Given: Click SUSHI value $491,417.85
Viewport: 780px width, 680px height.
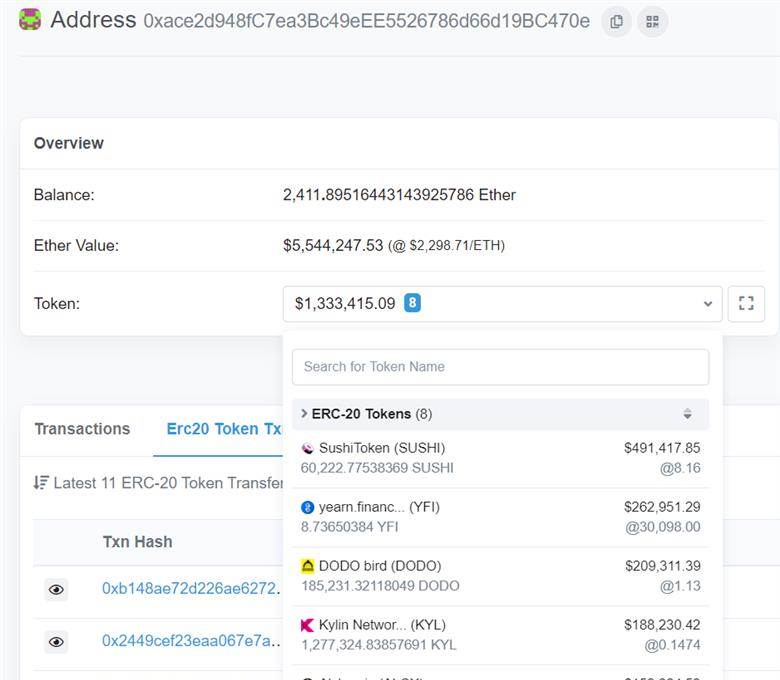Looking at the screenshot, I should click(x=662, y=448).
